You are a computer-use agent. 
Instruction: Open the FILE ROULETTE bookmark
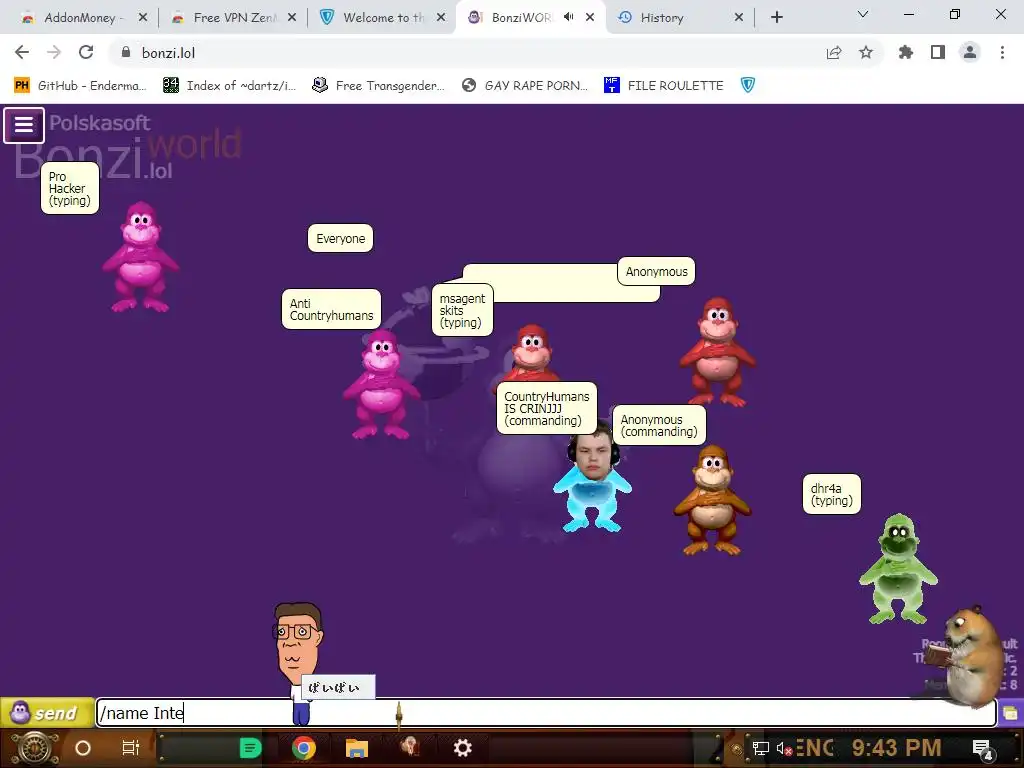pyautogui.click(x=664, y=85)
